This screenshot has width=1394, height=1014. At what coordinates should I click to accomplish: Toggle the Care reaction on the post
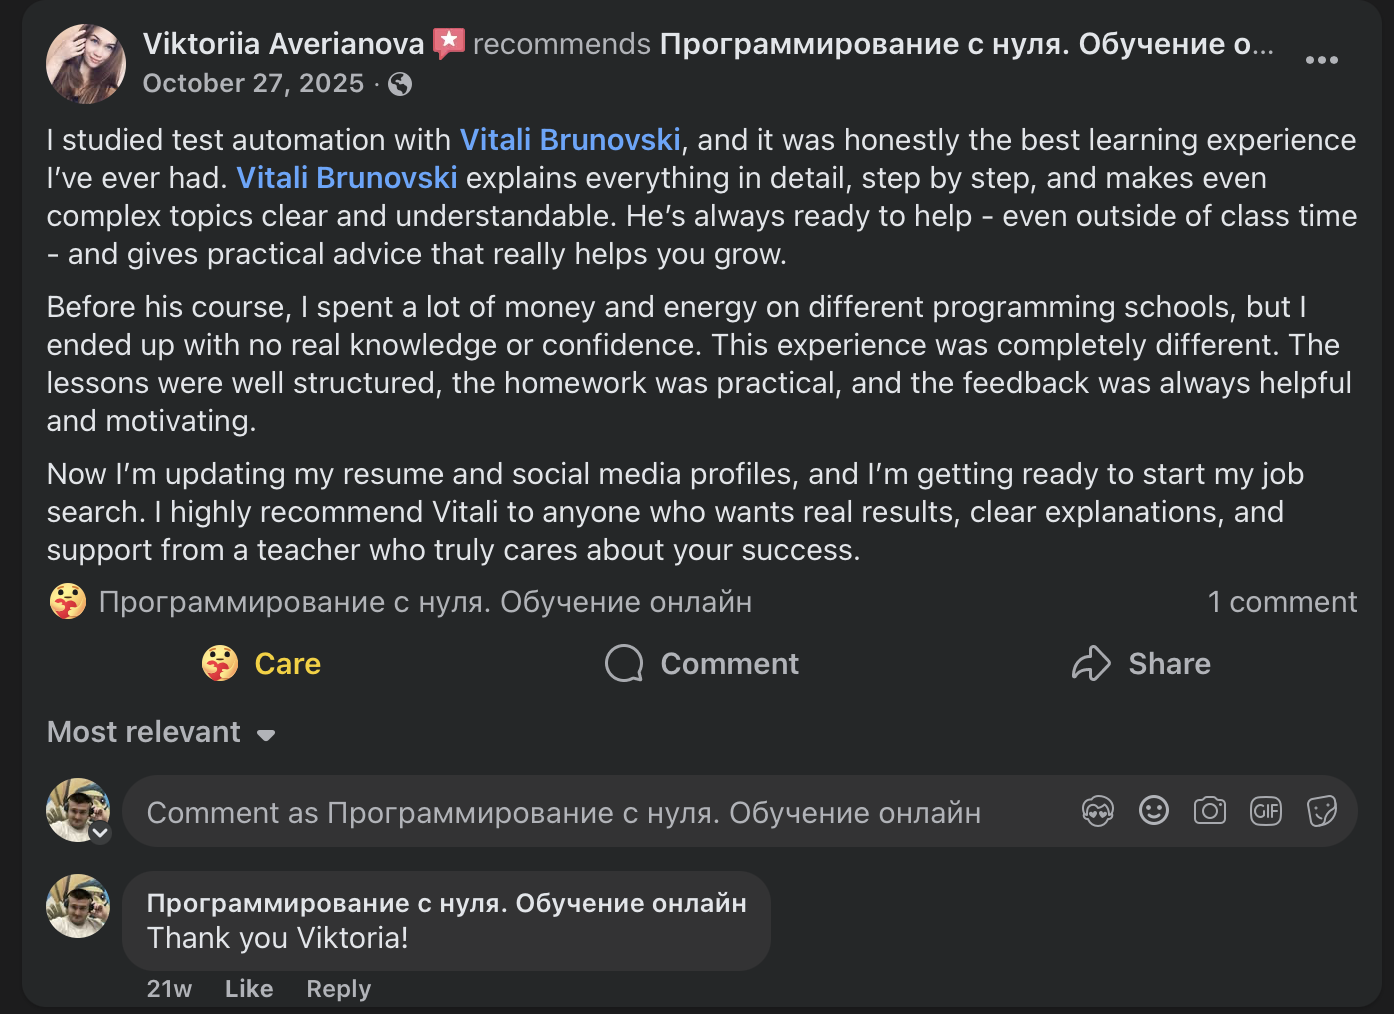(x=260, y=663)
